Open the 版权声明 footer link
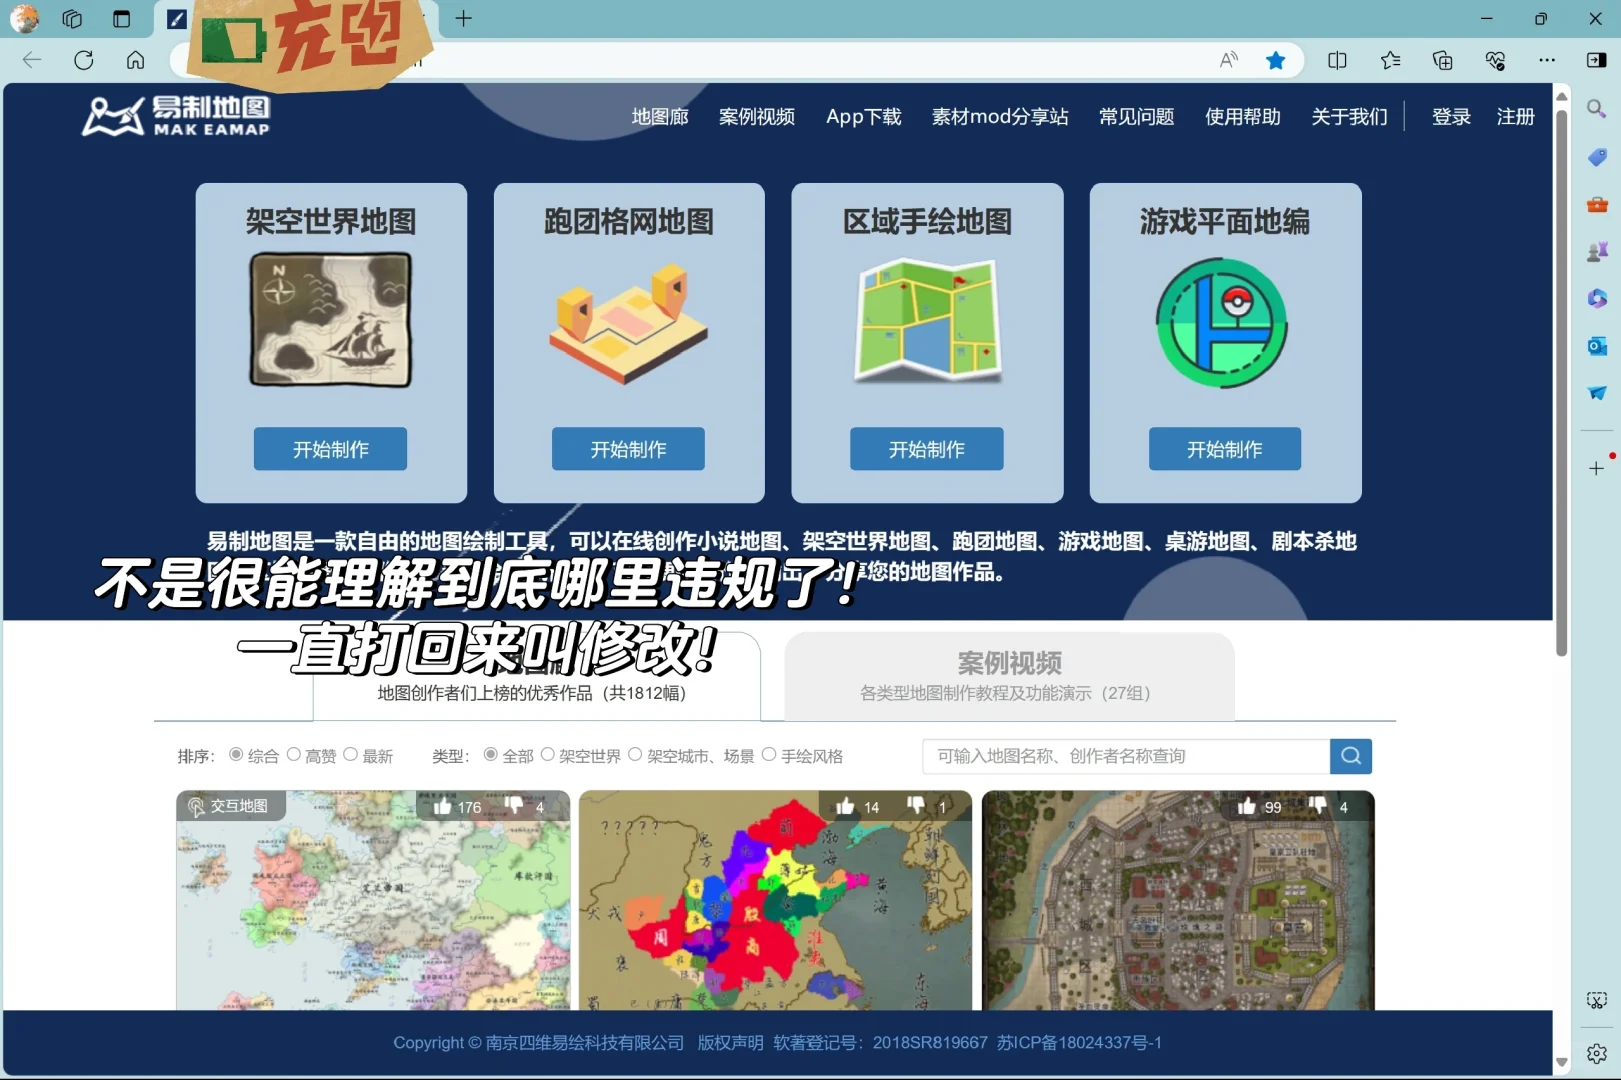 pos(730,1042)
